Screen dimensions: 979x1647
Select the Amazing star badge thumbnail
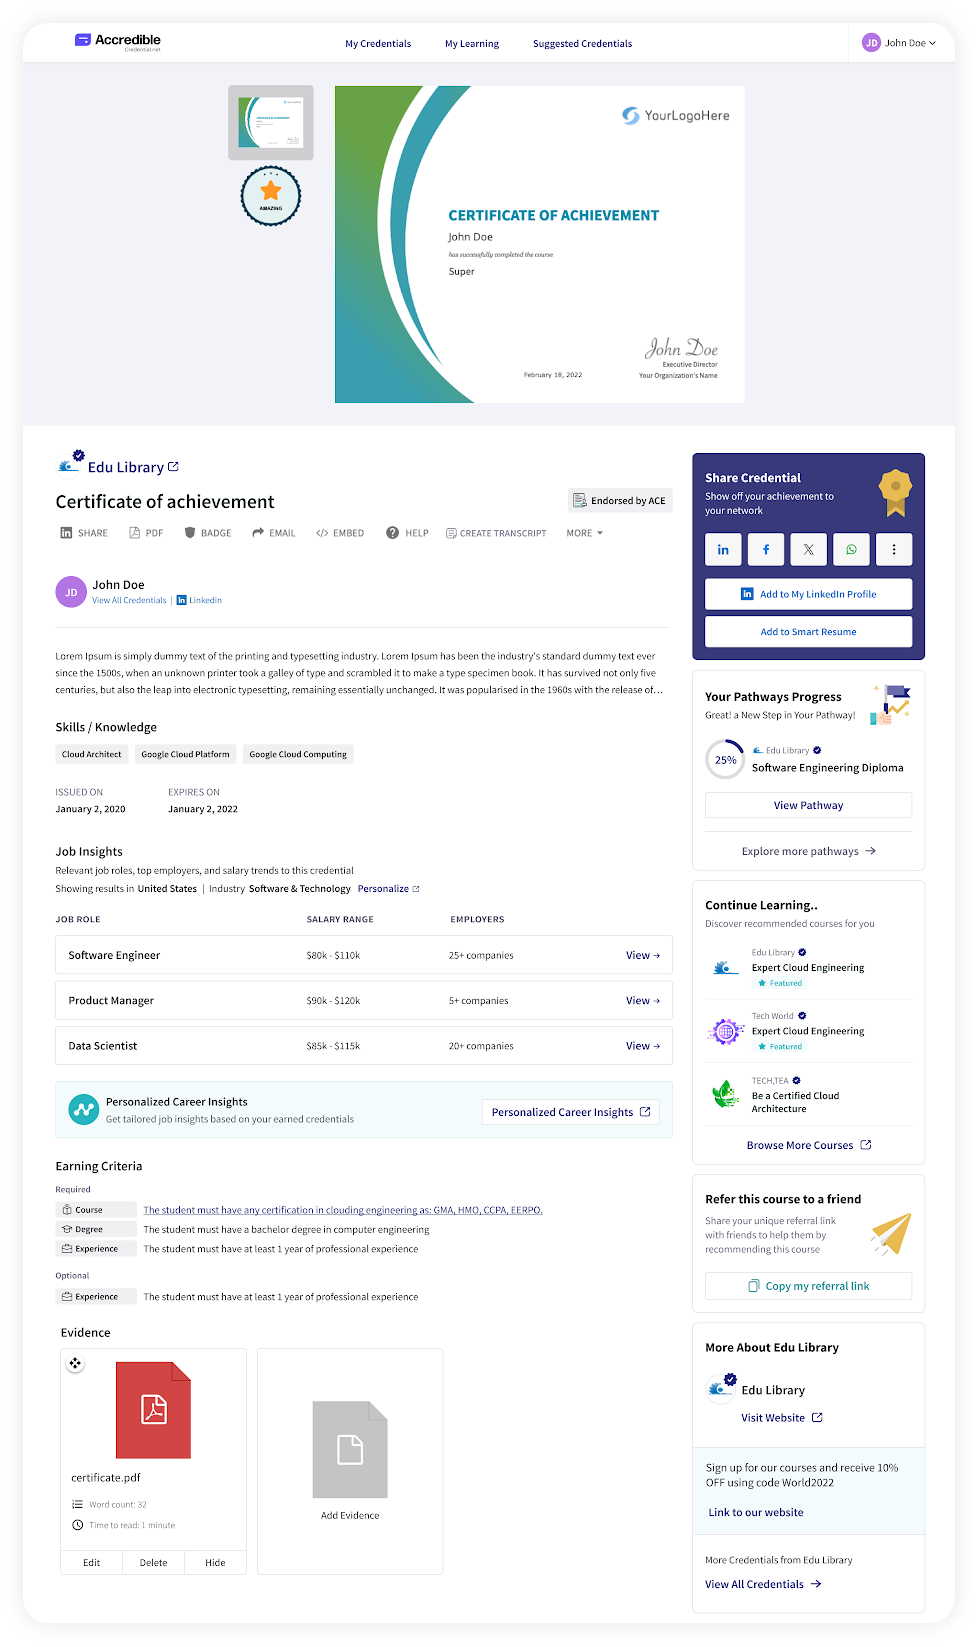click(271, 195)
